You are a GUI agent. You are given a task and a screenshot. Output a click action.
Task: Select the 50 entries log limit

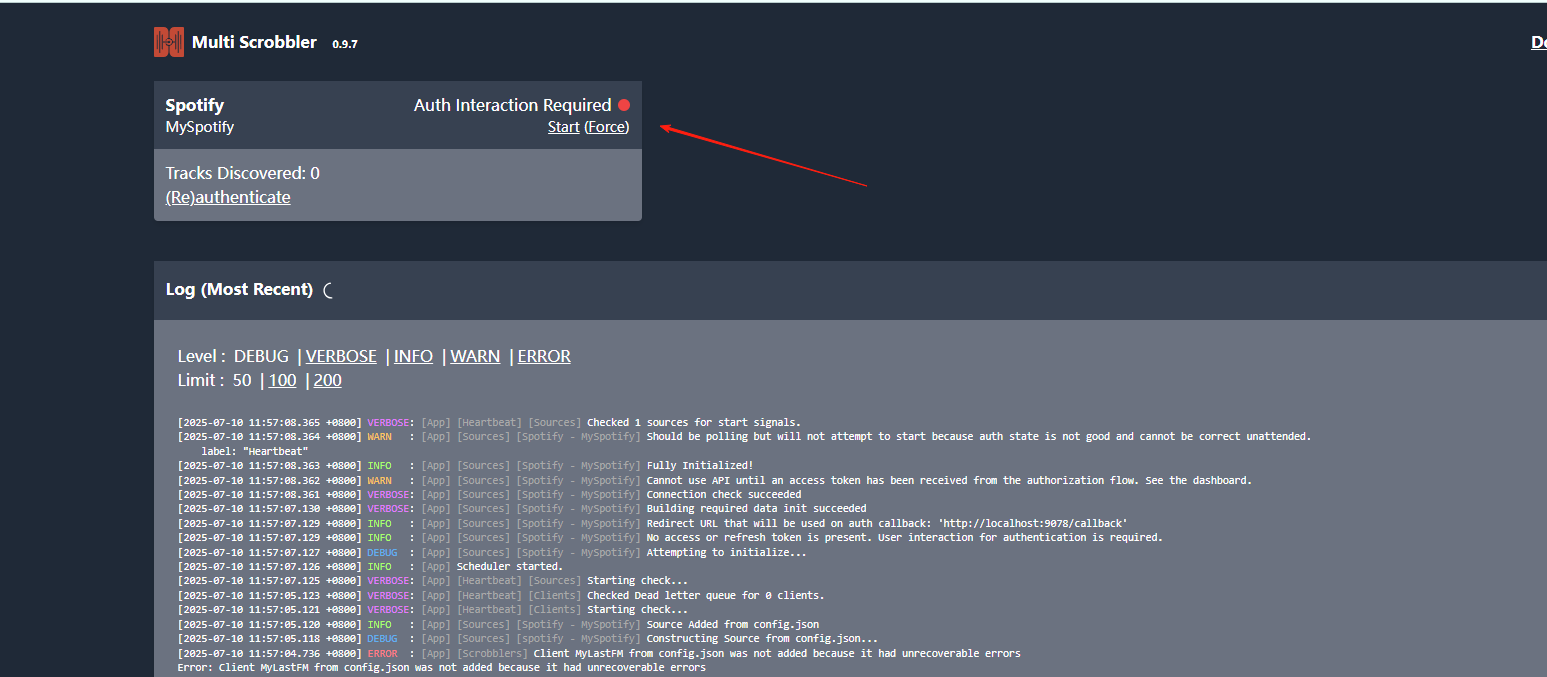[x=242, y=380]
